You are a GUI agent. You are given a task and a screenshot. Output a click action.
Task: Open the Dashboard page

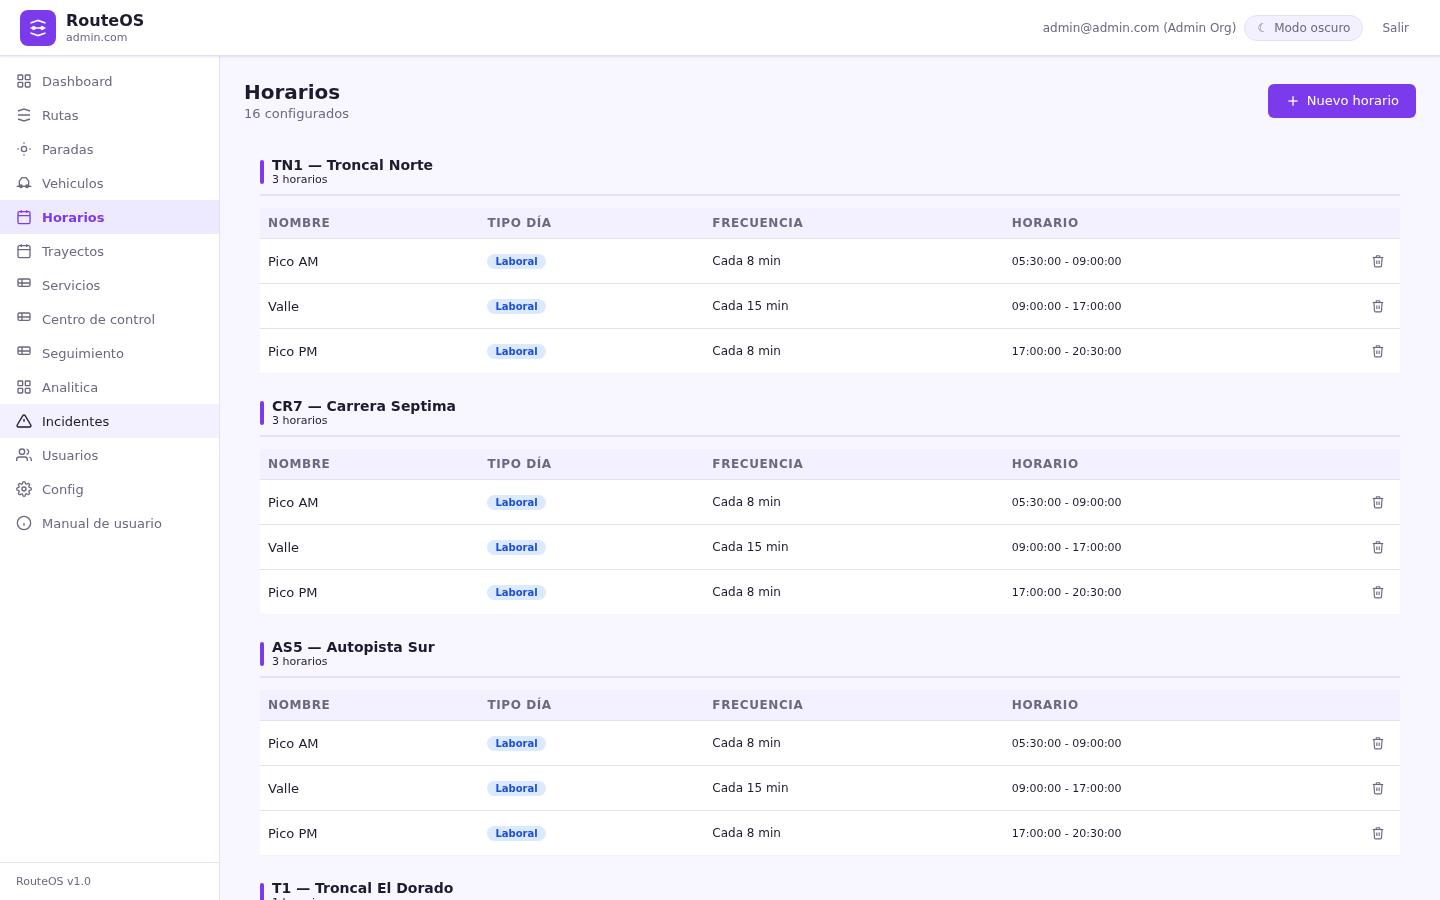[x=110, y=81]
